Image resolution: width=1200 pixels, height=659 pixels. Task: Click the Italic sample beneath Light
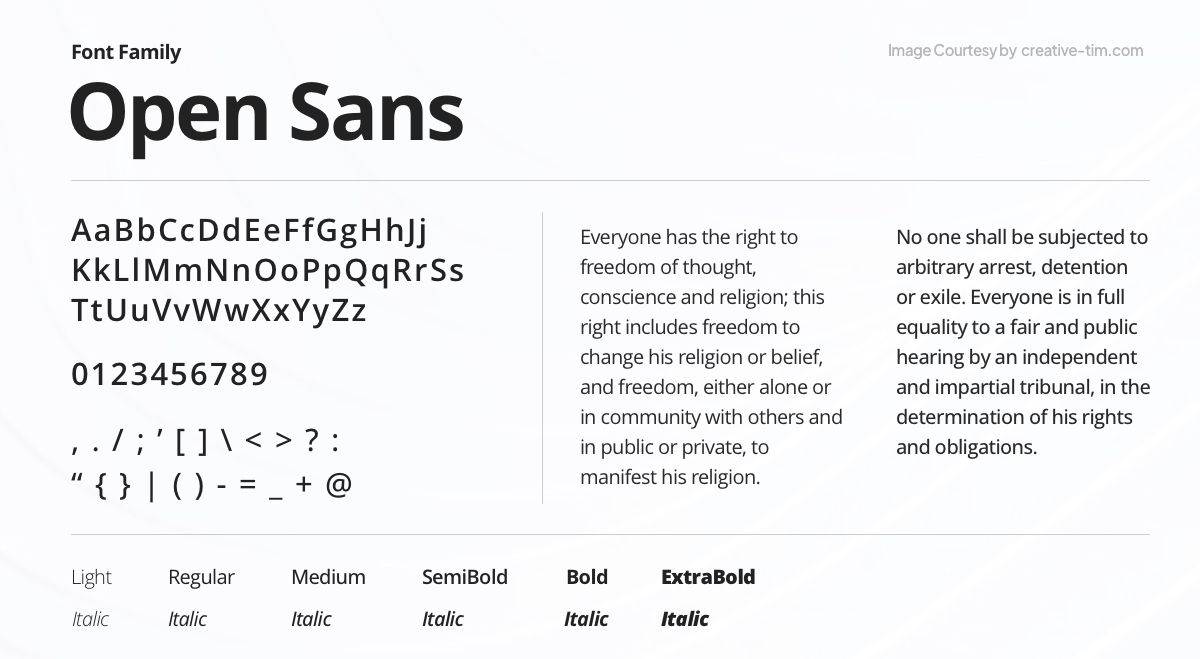(x=90, y=619)
